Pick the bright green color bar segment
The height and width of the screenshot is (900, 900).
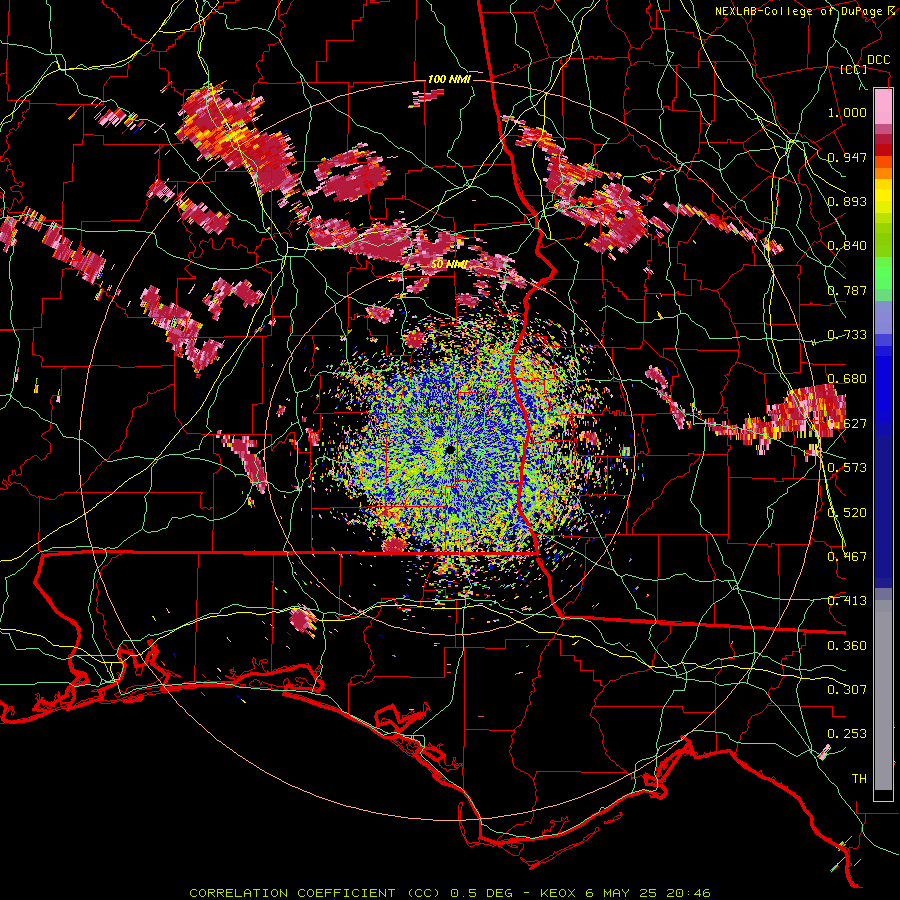pos(883,273)
